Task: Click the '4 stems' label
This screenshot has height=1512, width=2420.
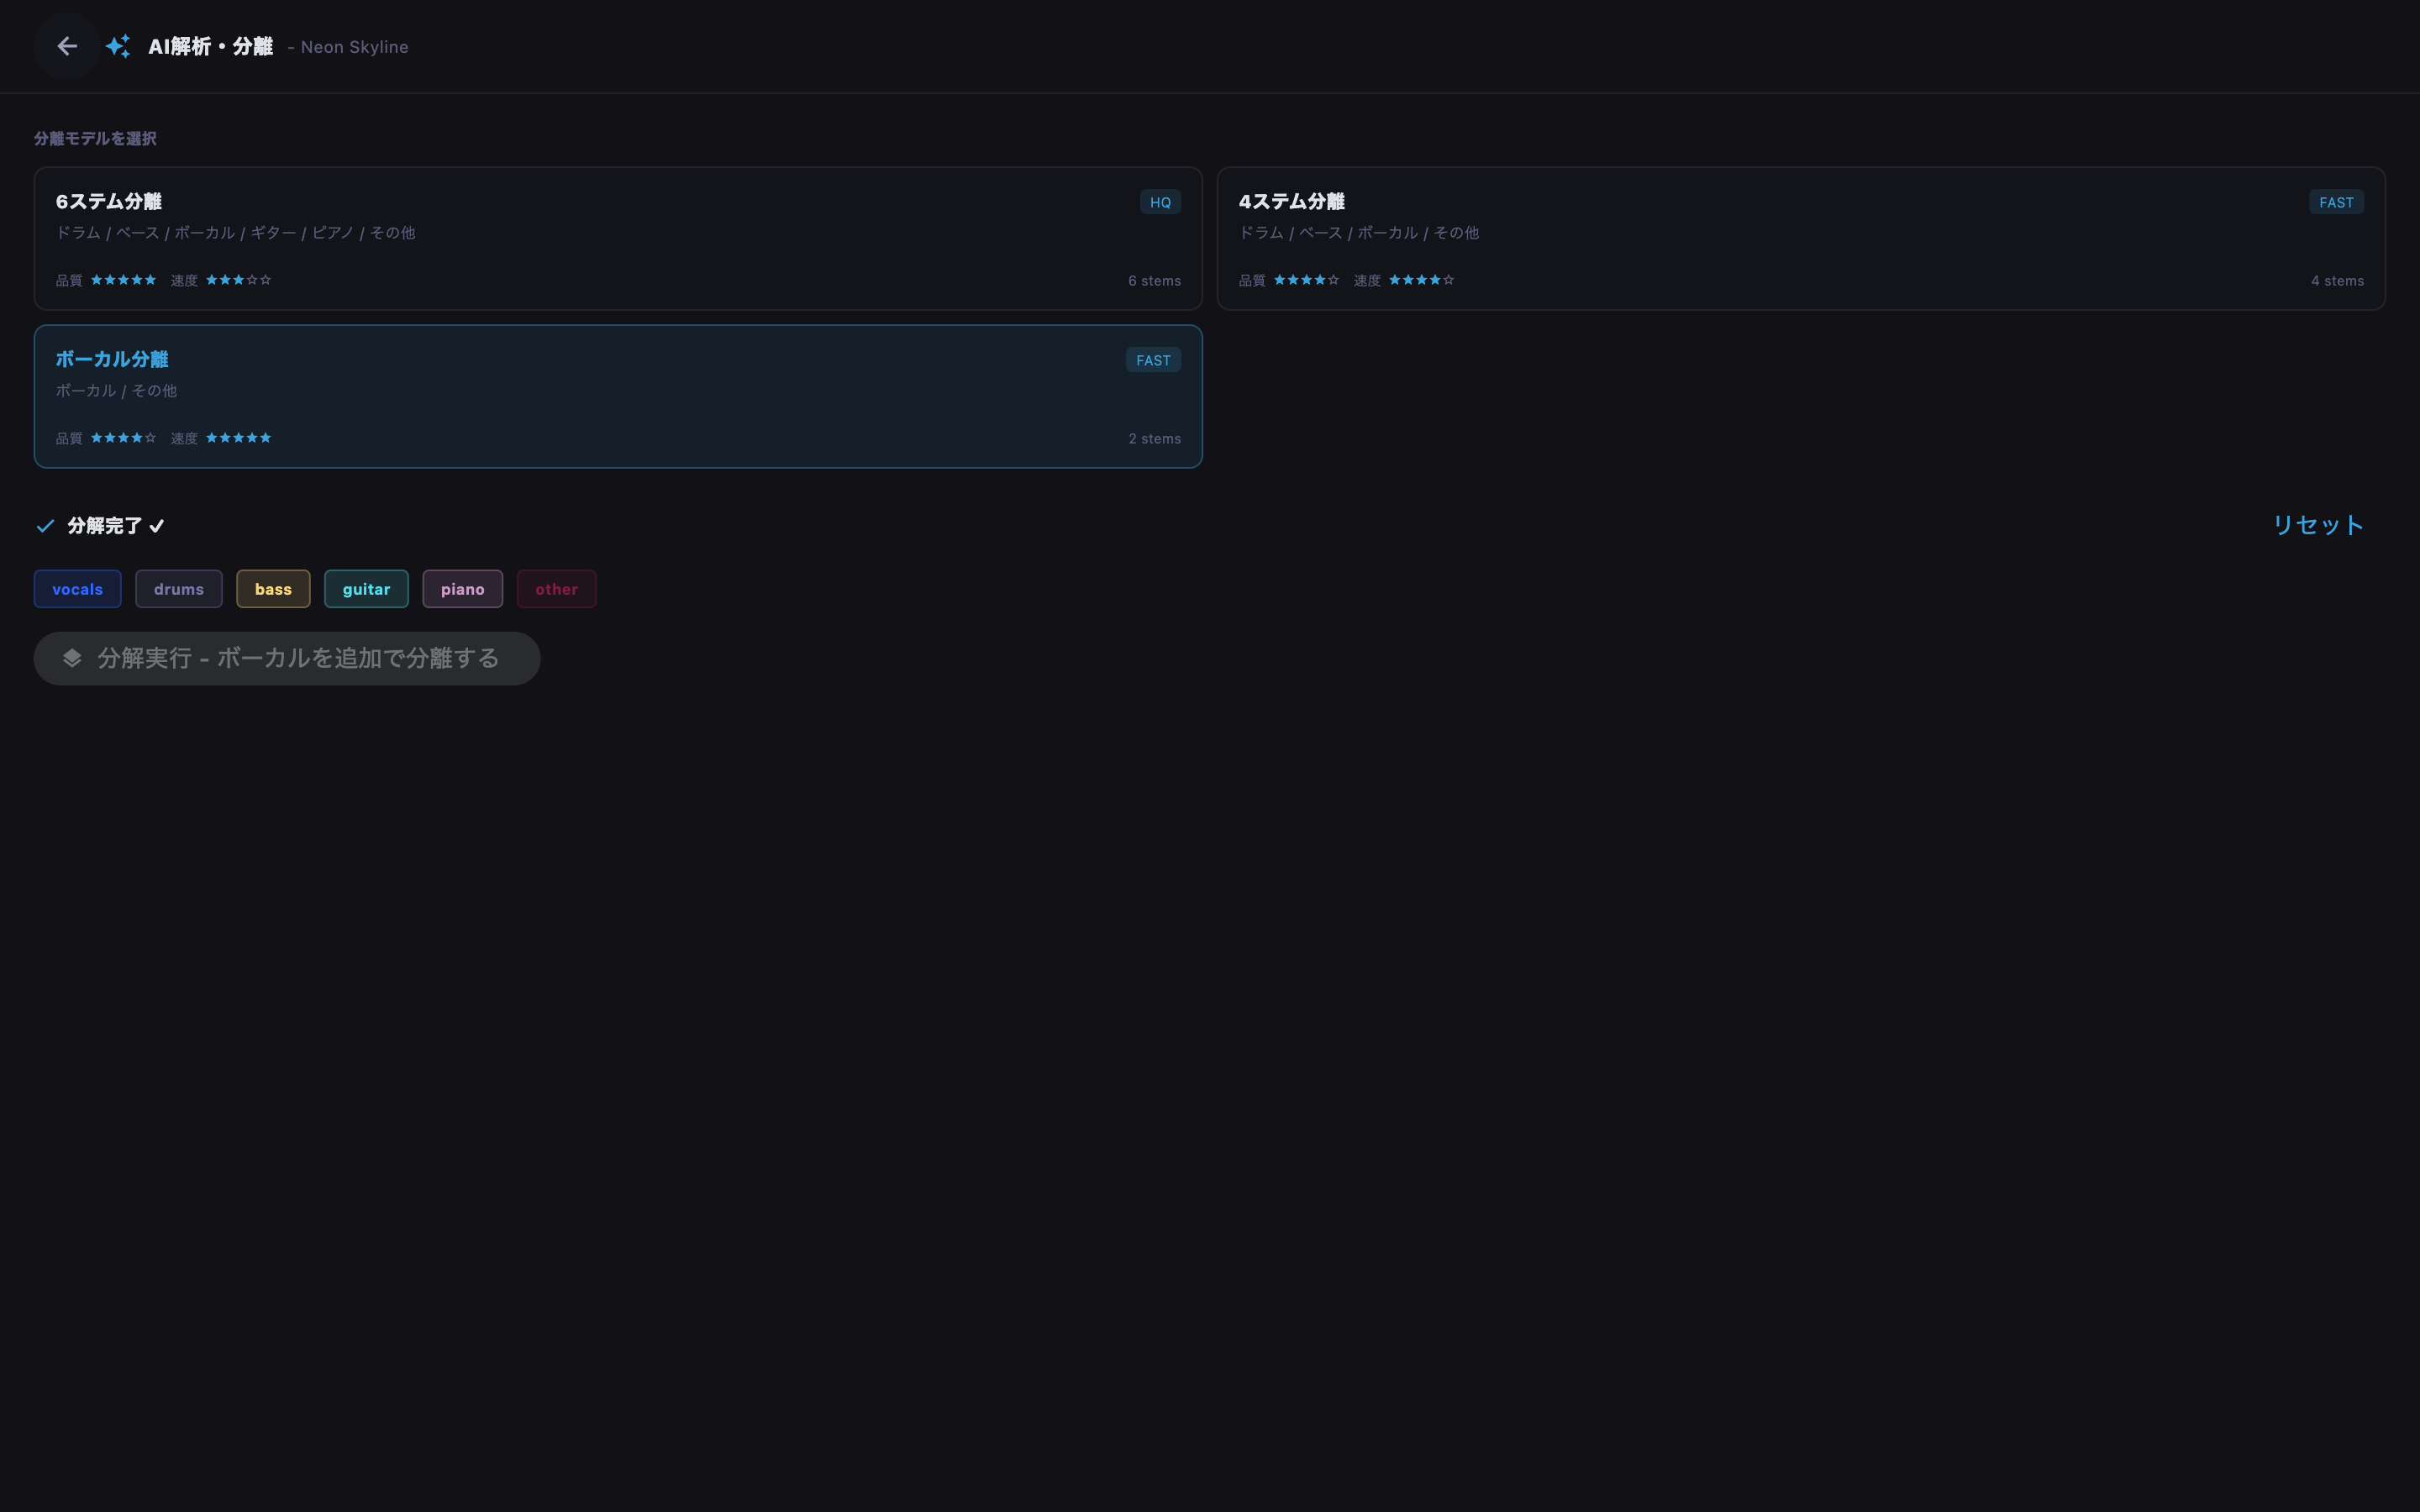Action: pyautogui.click(x=2337, y=281)
